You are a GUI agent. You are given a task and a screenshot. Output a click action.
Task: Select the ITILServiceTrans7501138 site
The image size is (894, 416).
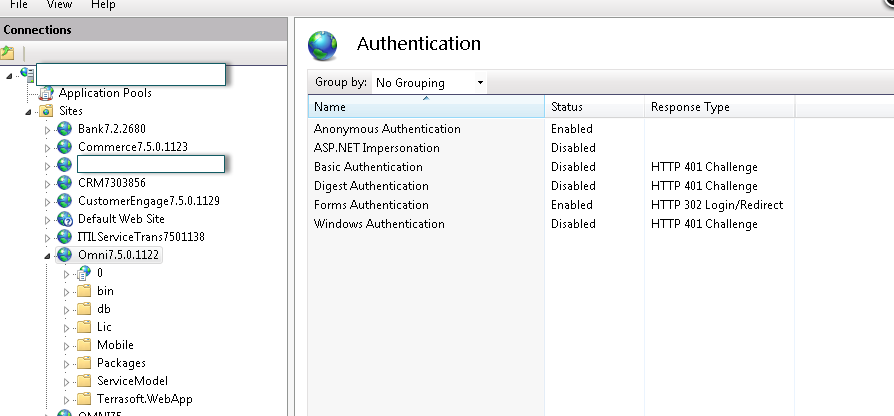pyautogui.click(x=140, y=237)
